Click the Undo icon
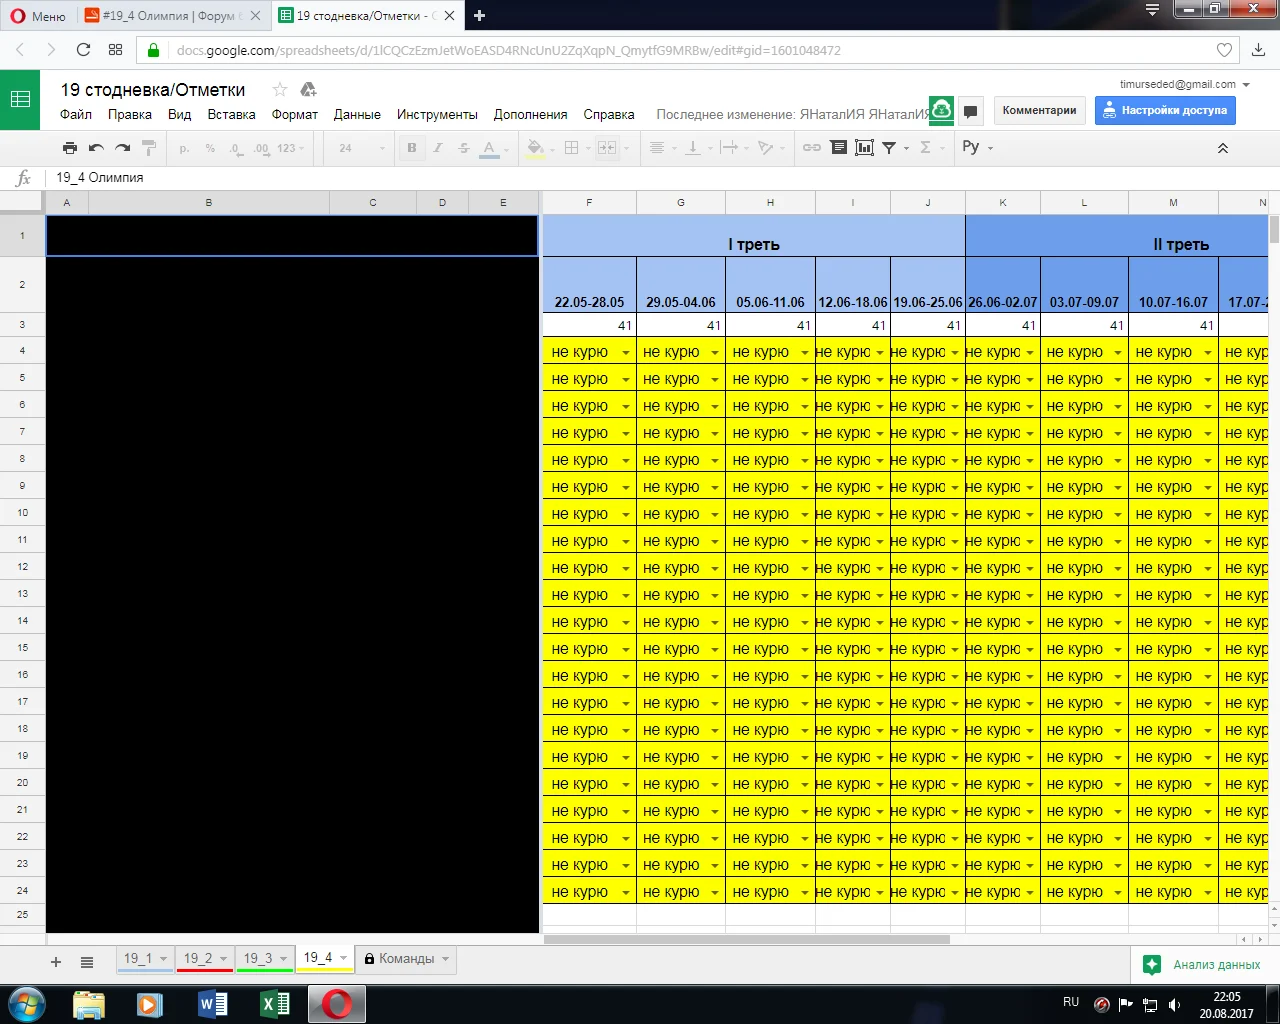The height and width of the screenshot is (1024, 1280). [96, 147]
